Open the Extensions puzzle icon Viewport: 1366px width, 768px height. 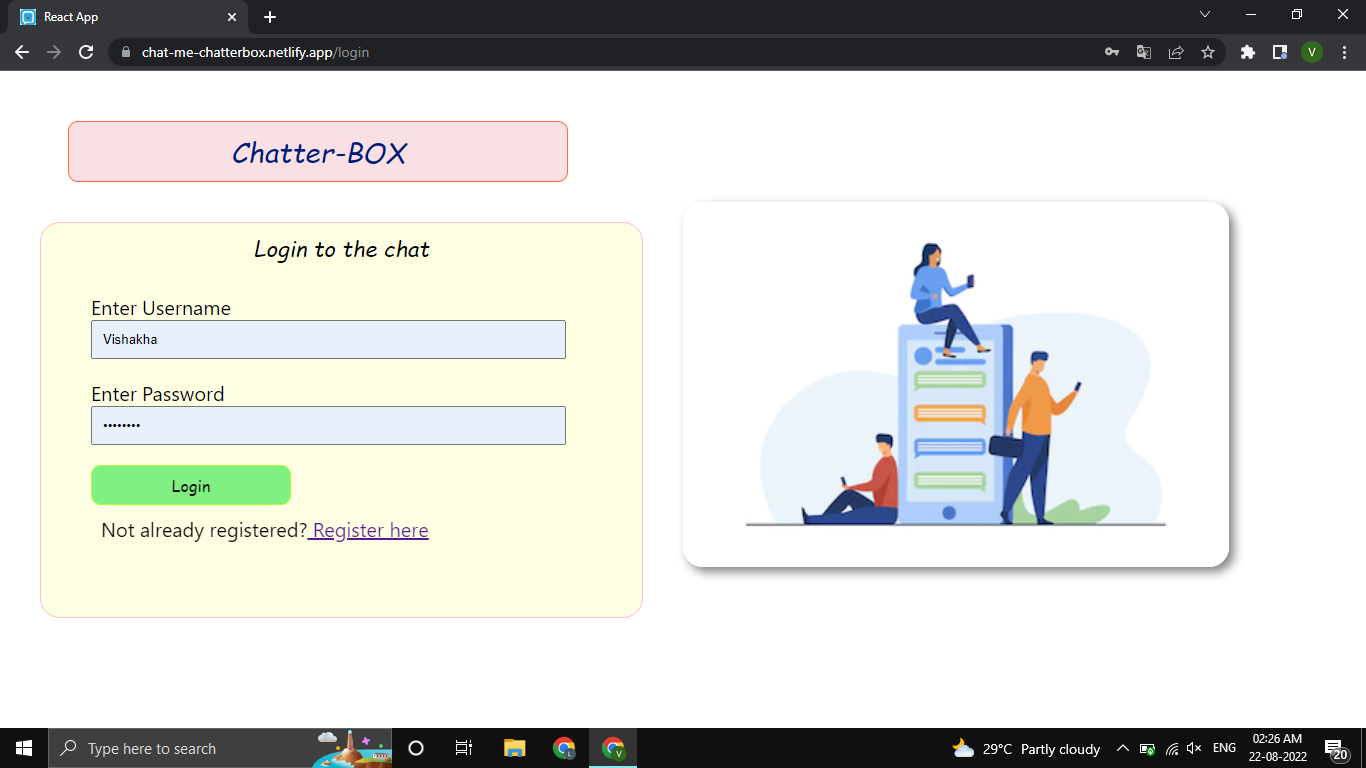[1247, 51]
